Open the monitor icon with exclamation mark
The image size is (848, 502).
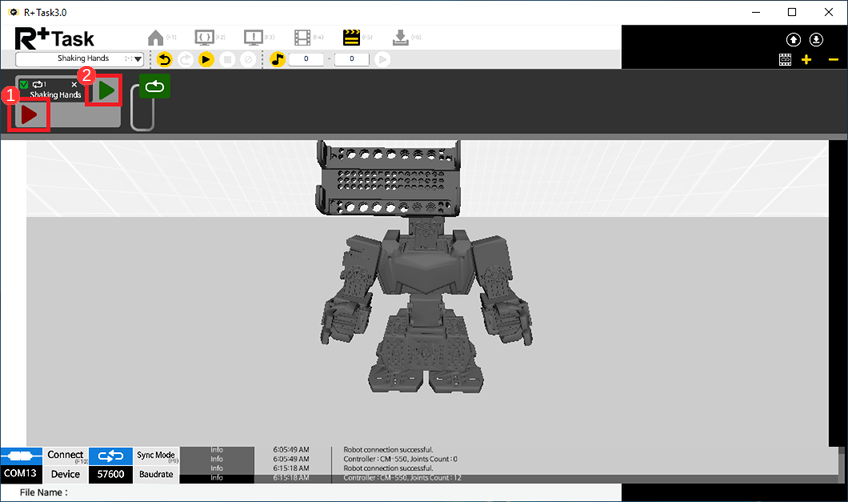pos(254,37)
